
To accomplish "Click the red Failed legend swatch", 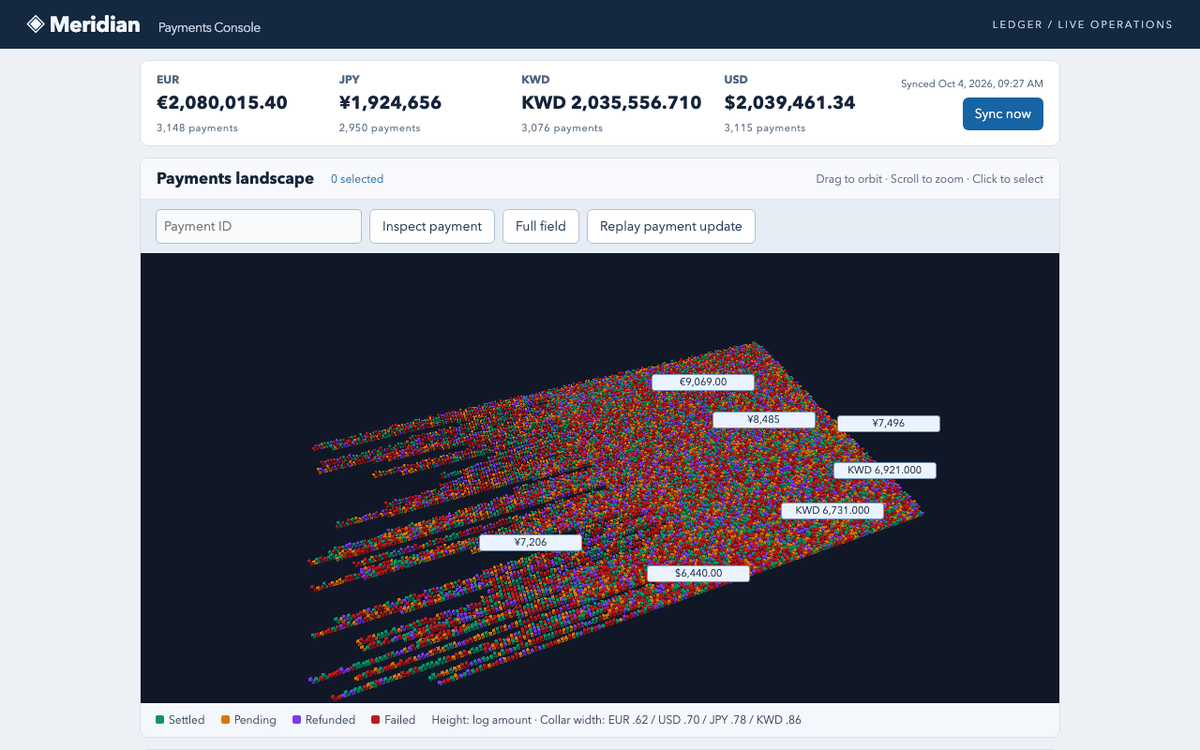I will [376, 719].
